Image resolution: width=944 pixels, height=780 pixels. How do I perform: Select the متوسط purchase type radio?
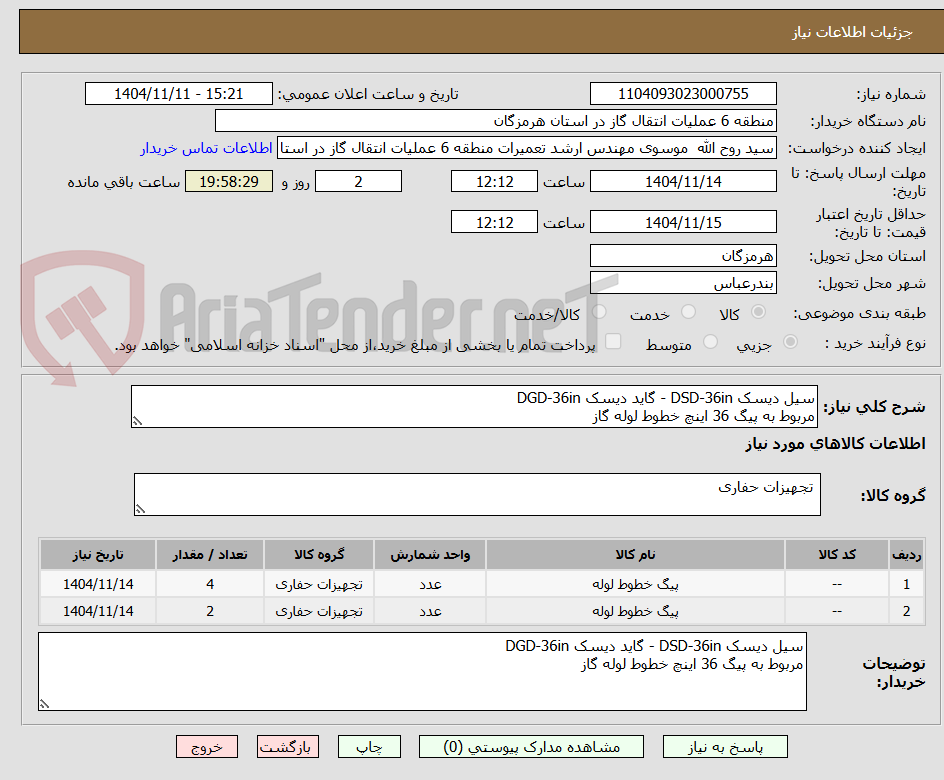point(710,342)
